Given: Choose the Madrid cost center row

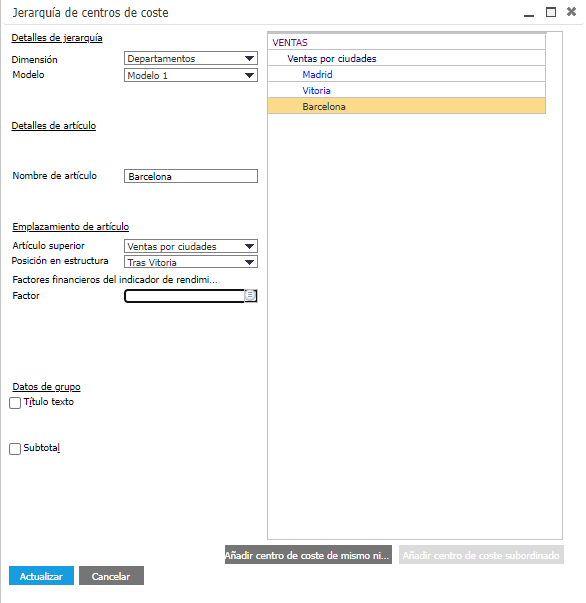Looking at the screenshot, I should (x=406, y=74).
